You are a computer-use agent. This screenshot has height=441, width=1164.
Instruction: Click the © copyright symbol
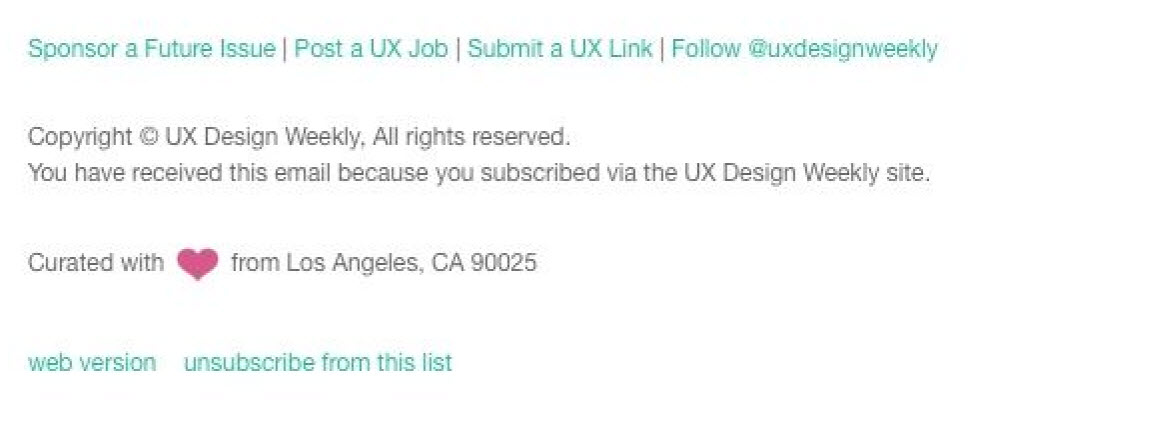click(148, 137)
